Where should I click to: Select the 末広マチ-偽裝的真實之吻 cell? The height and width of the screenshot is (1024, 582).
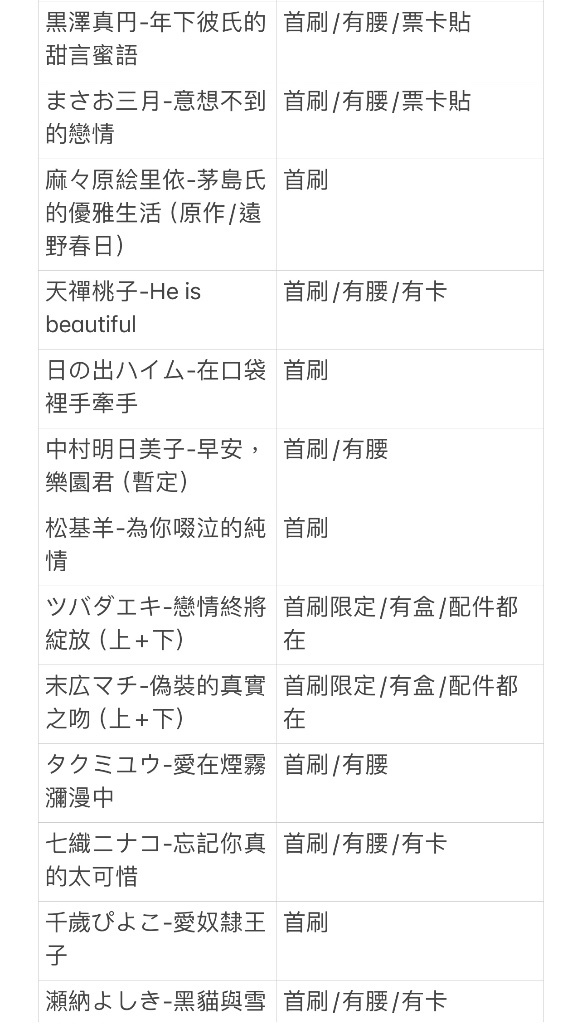[156, 703]
